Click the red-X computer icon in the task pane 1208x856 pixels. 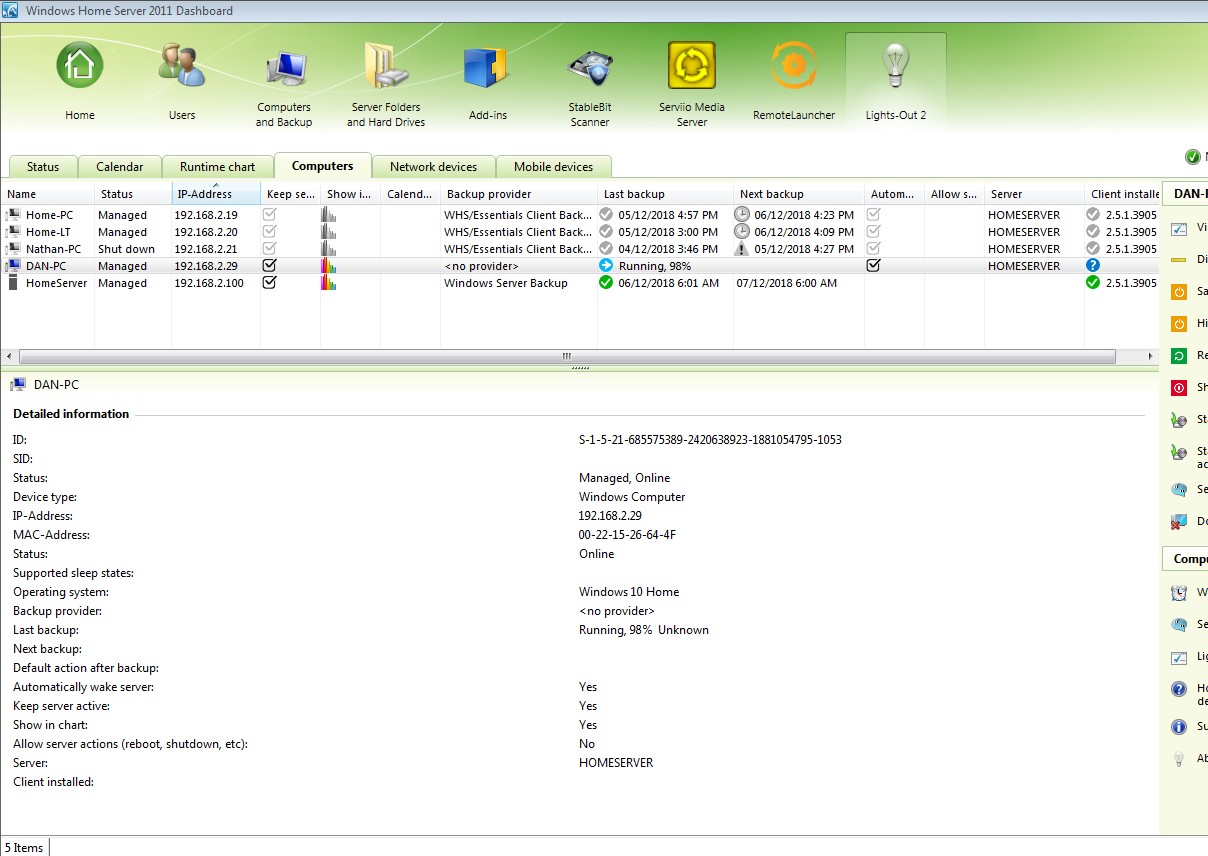[1178, 522]
